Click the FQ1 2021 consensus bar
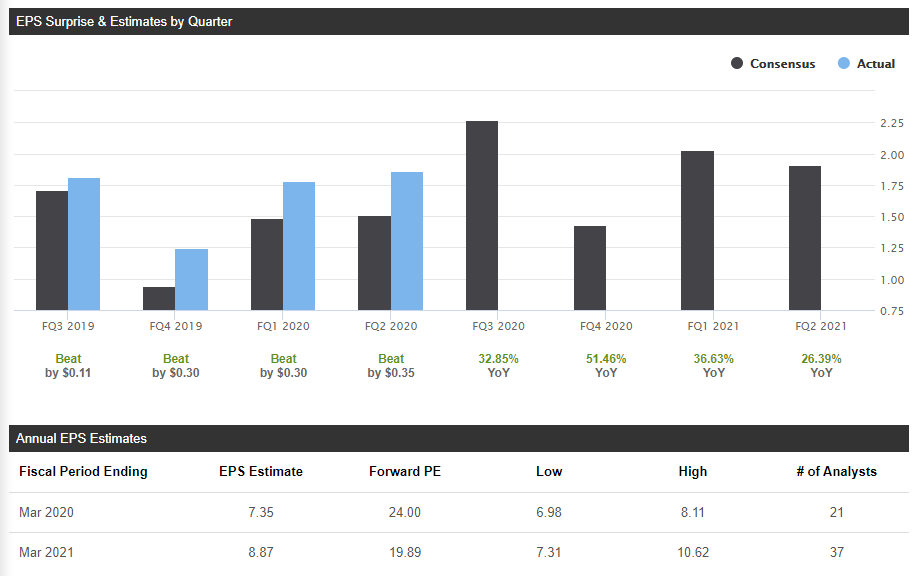The height and width of the screenshot is (576, 913). coord(697,230)
